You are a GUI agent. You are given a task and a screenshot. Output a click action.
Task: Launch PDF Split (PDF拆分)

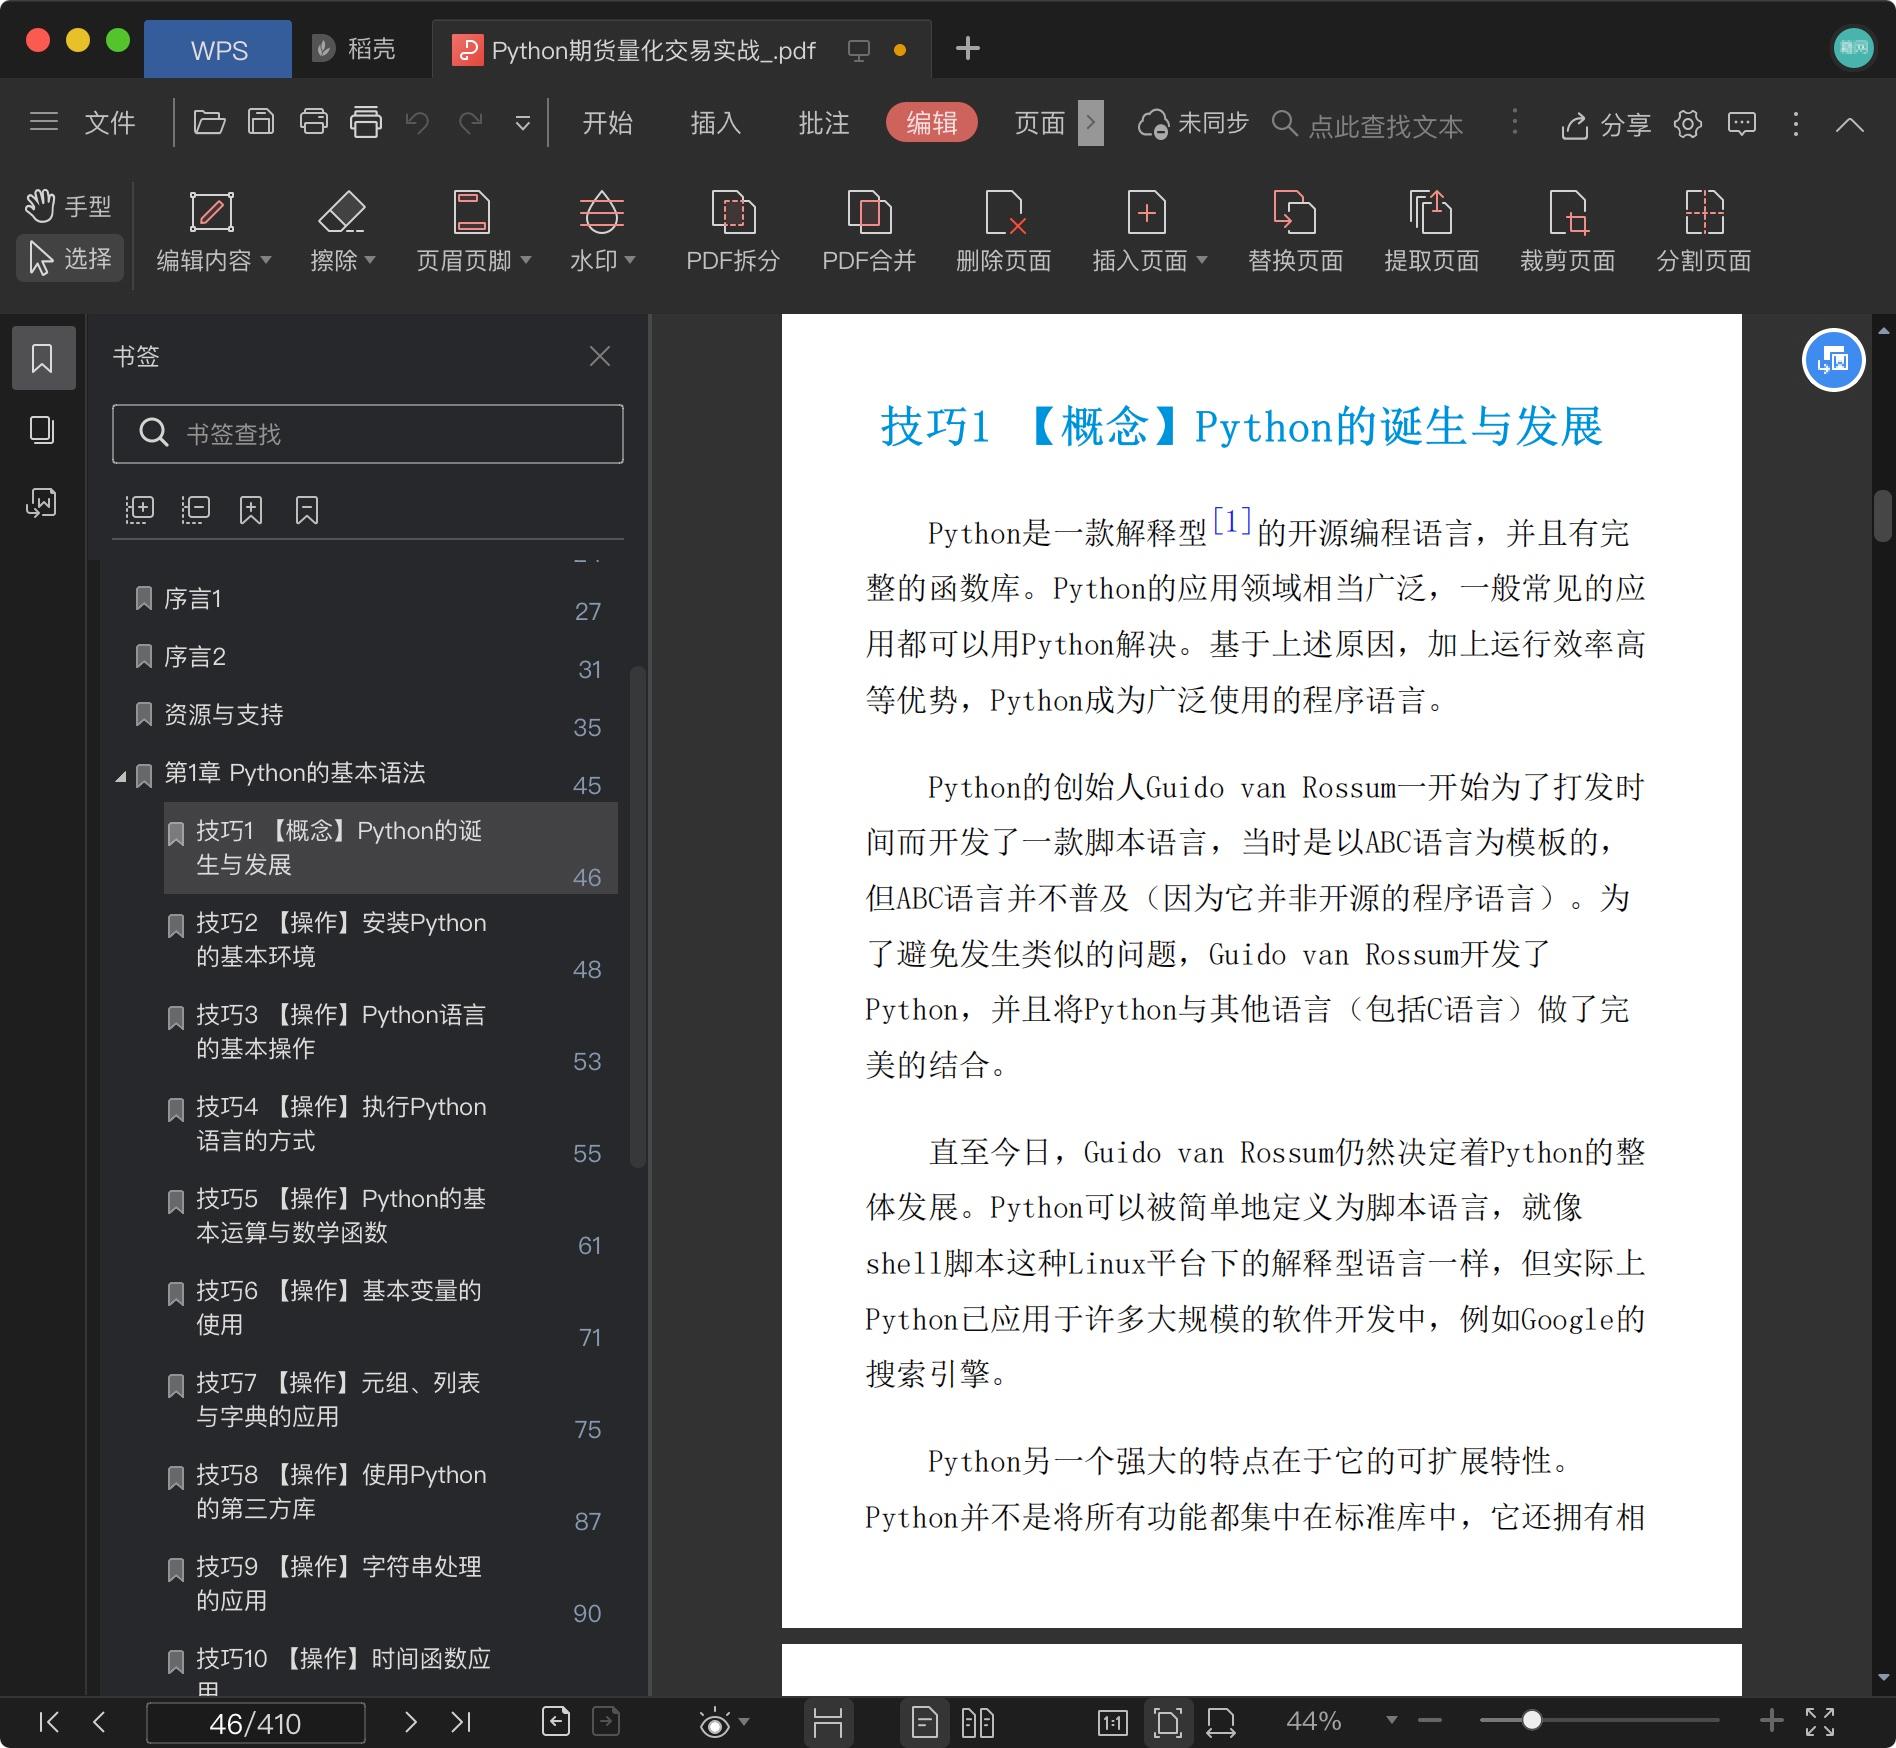732,232
